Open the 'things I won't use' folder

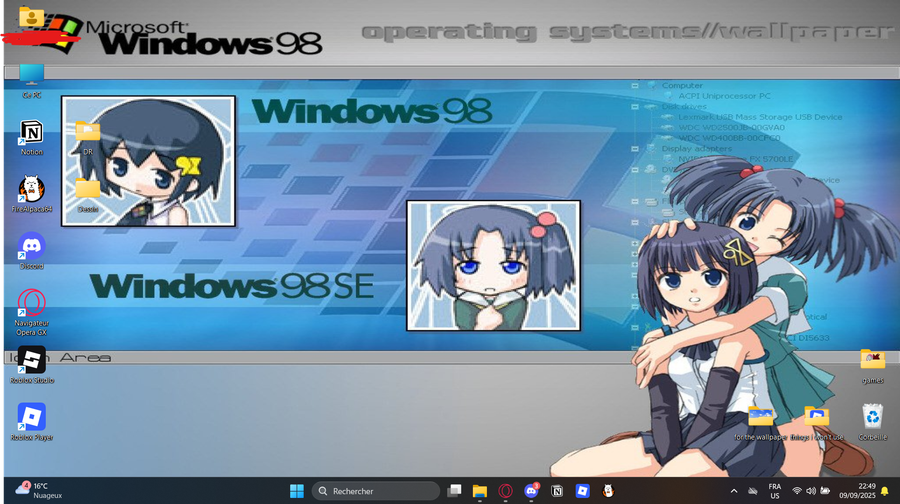(x=817, y=423)
